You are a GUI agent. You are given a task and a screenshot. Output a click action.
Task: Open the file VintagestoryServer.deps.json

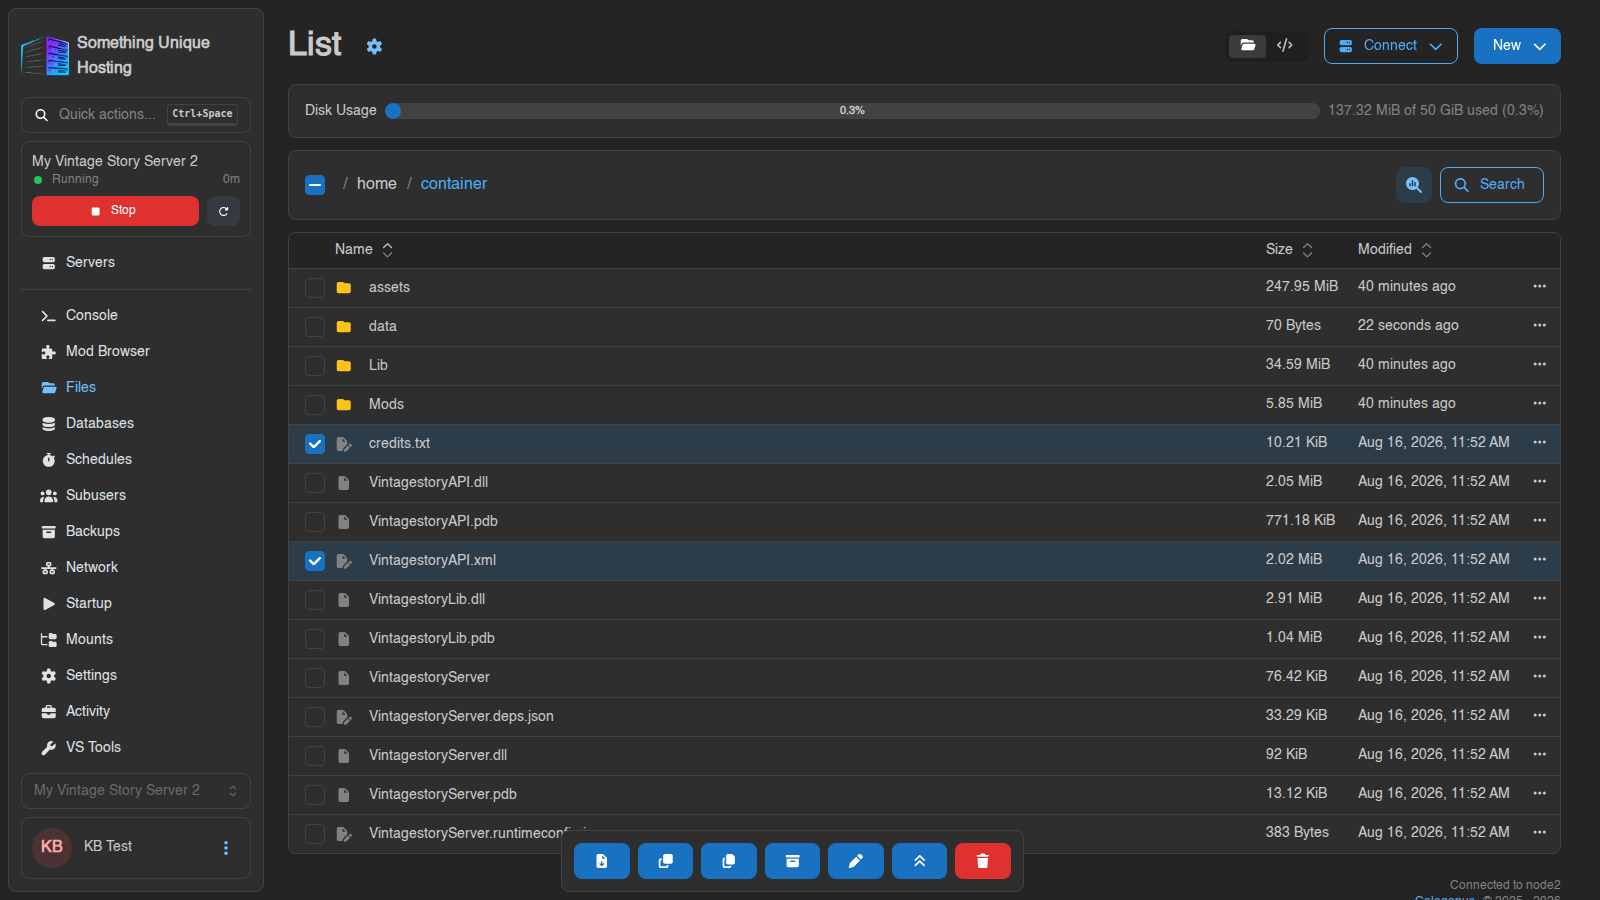pos(461,716)
